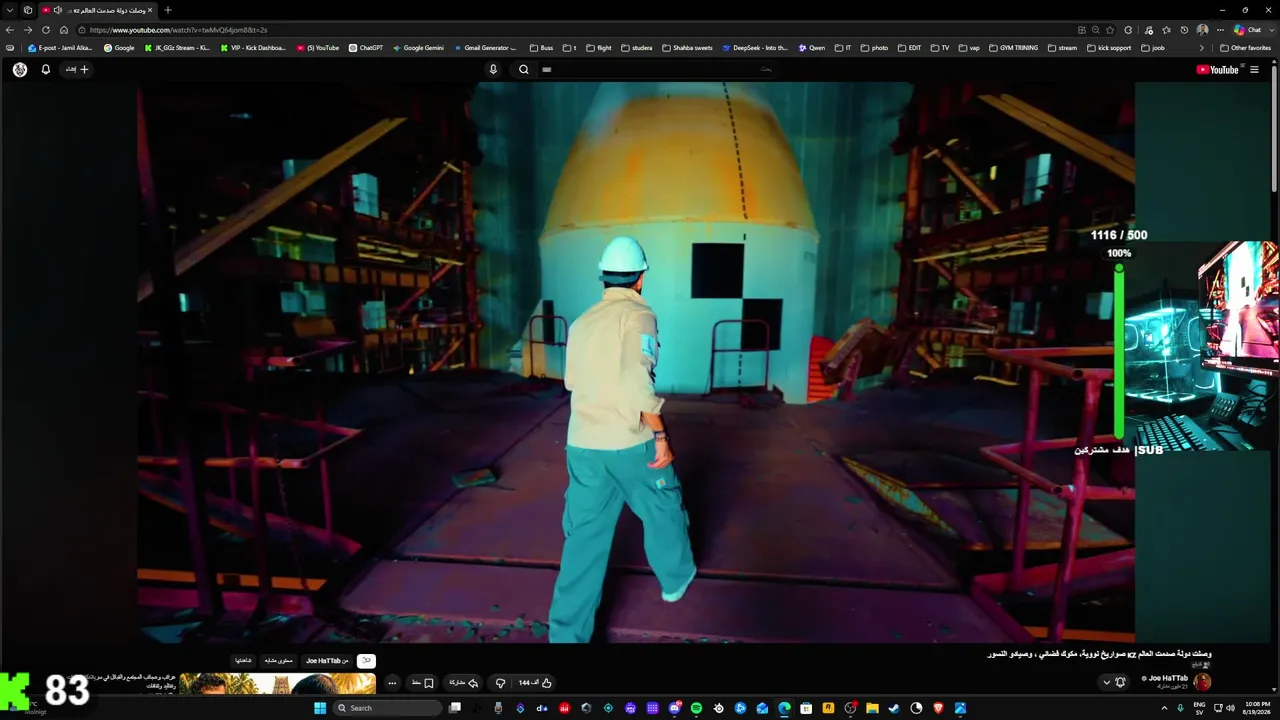Select the Joe HaTTab filter chip
The image size is (1280, 720).
click(x=327, y=661)
